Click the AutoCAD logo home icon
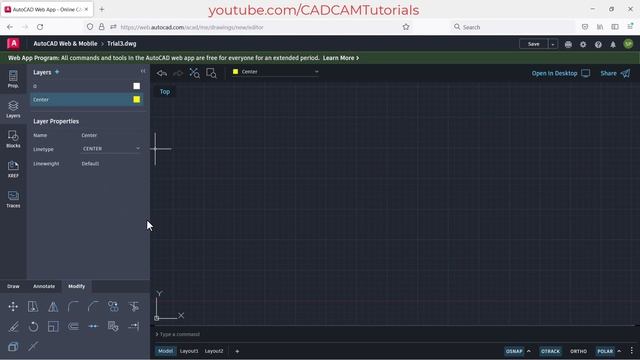The height and width of the screenshot is (360, 640). point(13,43)
